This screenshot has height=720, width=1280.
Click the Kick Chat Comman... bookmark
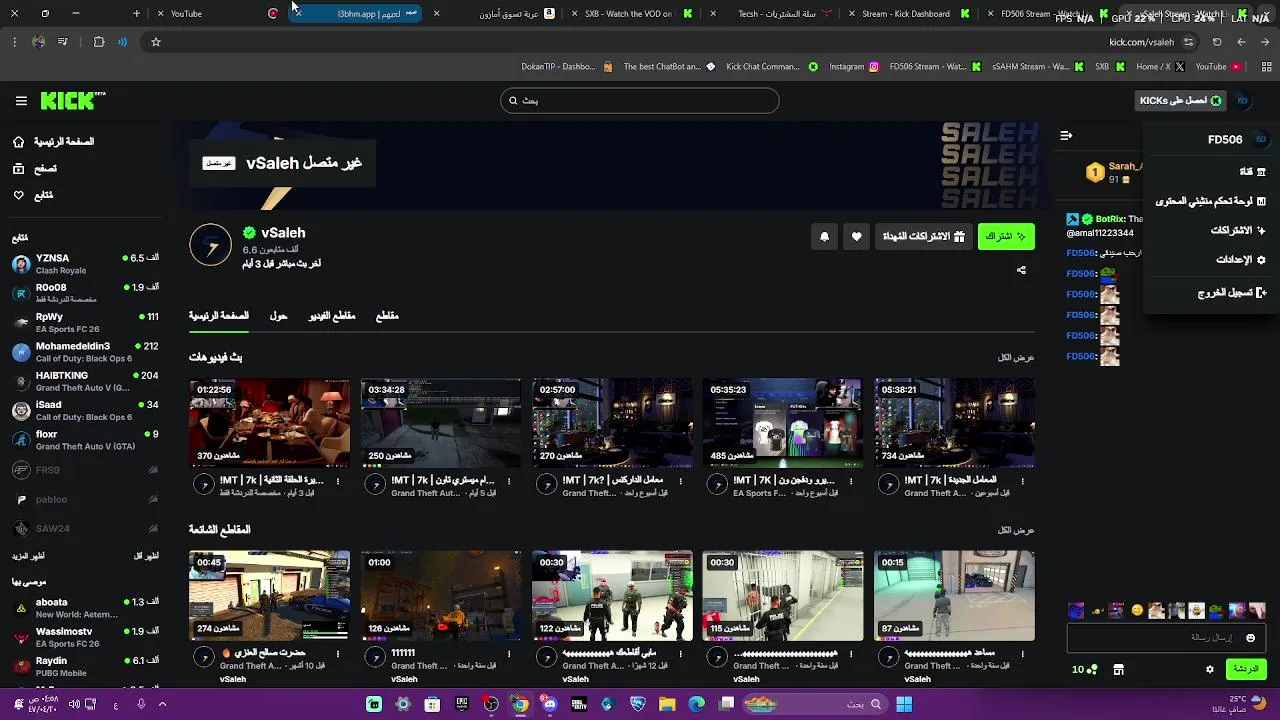click(771, 67)
